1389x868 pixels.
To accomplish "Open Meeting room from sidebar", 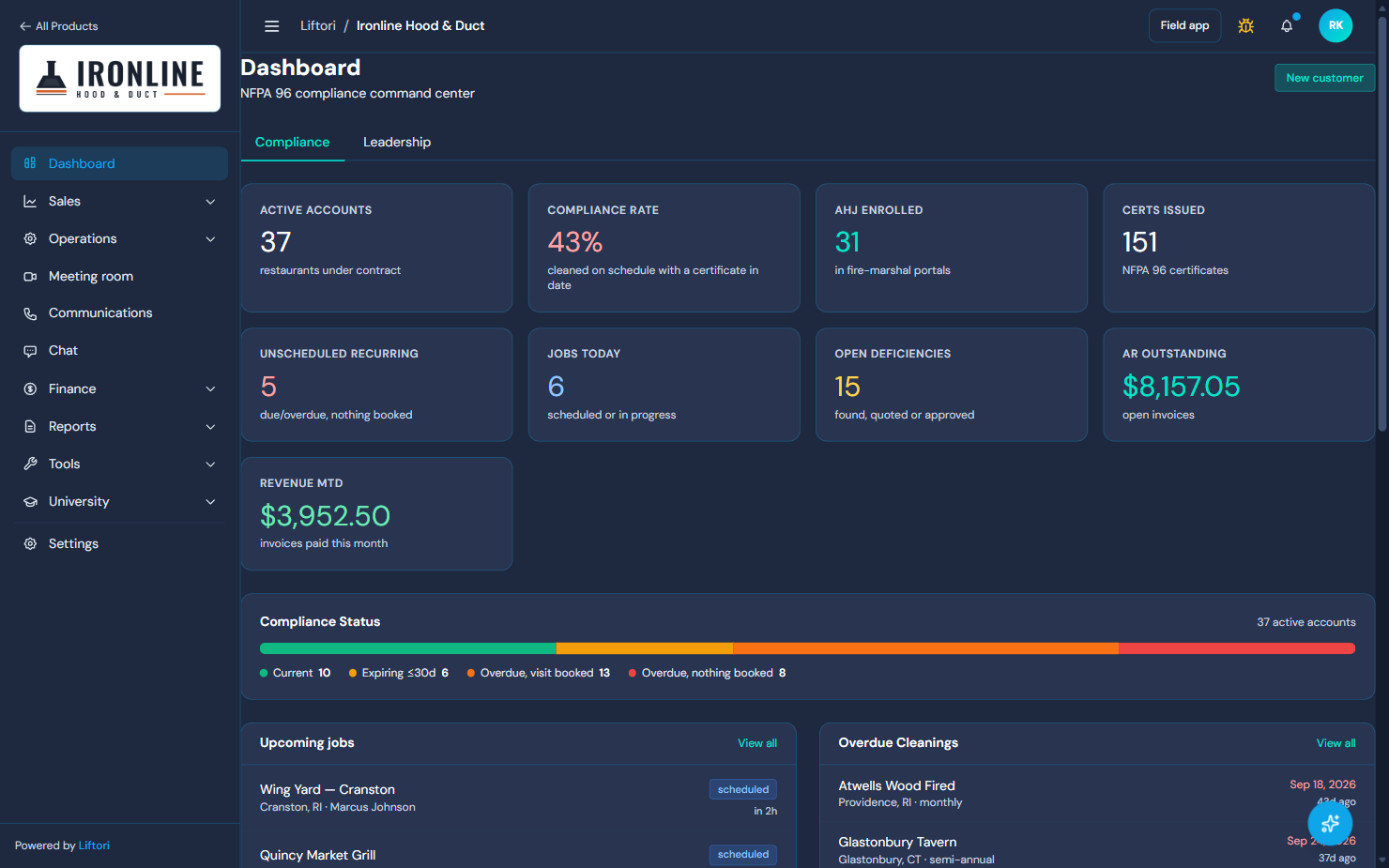I will [119, 276].
